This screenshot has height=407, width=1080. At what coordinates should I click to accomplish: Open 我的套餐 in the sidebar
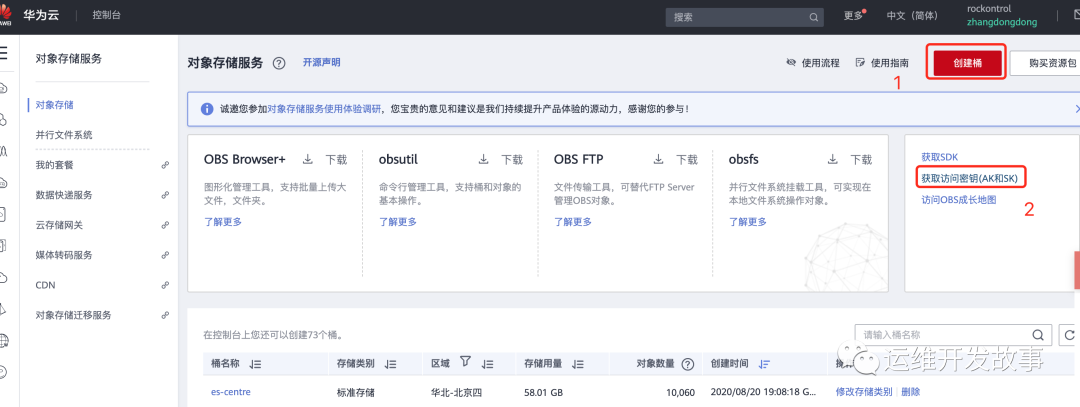click(54, 165)
